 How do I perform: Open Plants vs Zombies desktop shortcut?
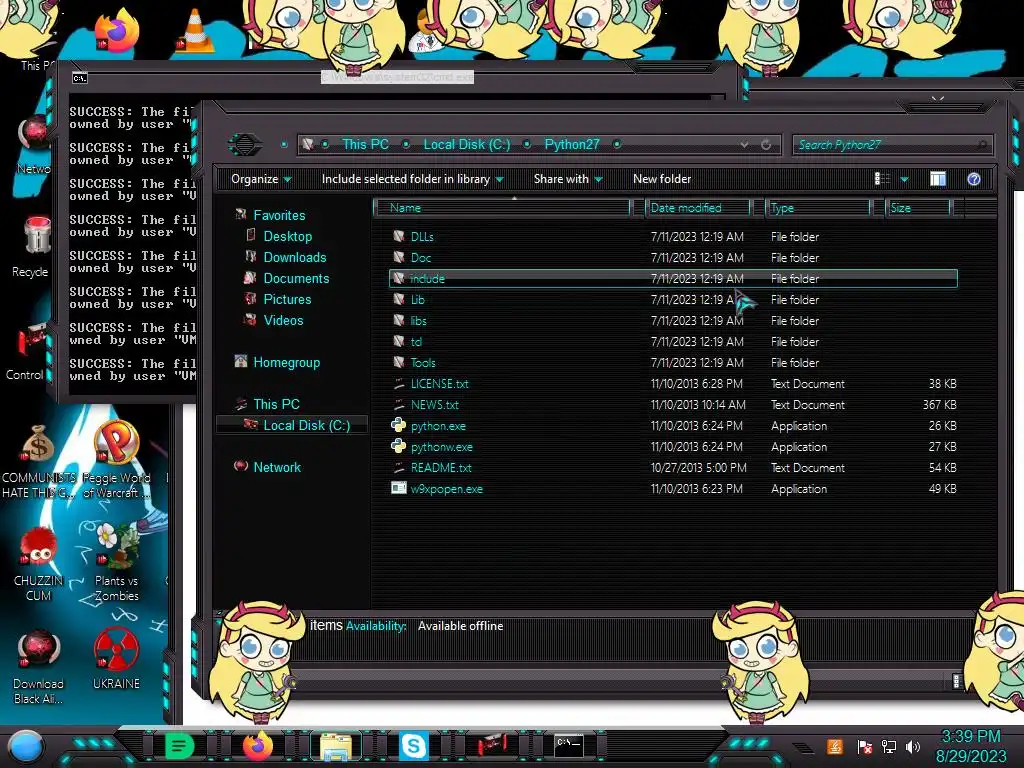tap(116, 546)
